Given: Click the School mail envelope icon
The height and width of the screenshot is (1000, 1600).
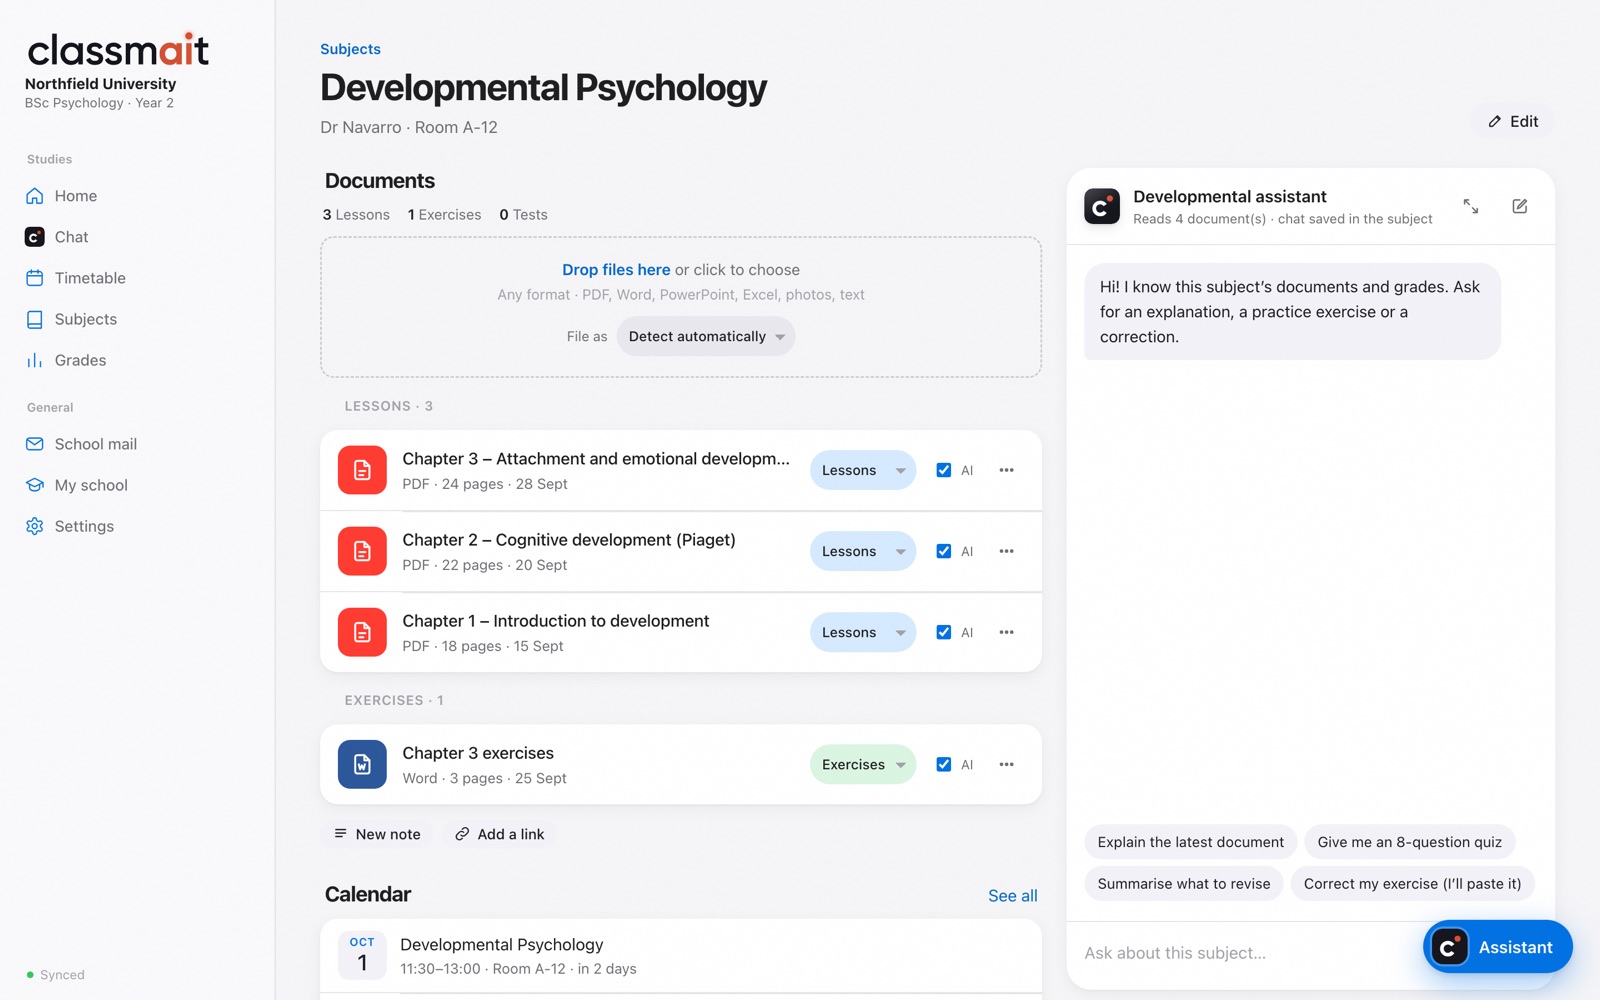Looking at the screenshot, I should [35, 444].
